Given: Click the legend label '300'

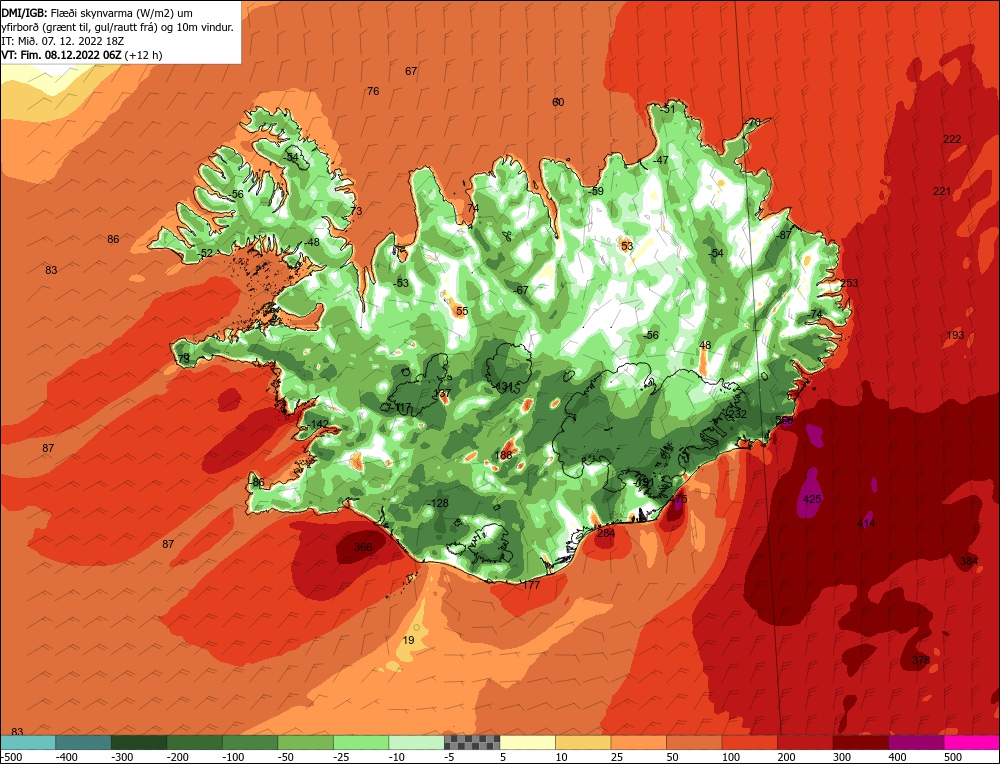Looking at the screenshot, I should click(842, 757).
